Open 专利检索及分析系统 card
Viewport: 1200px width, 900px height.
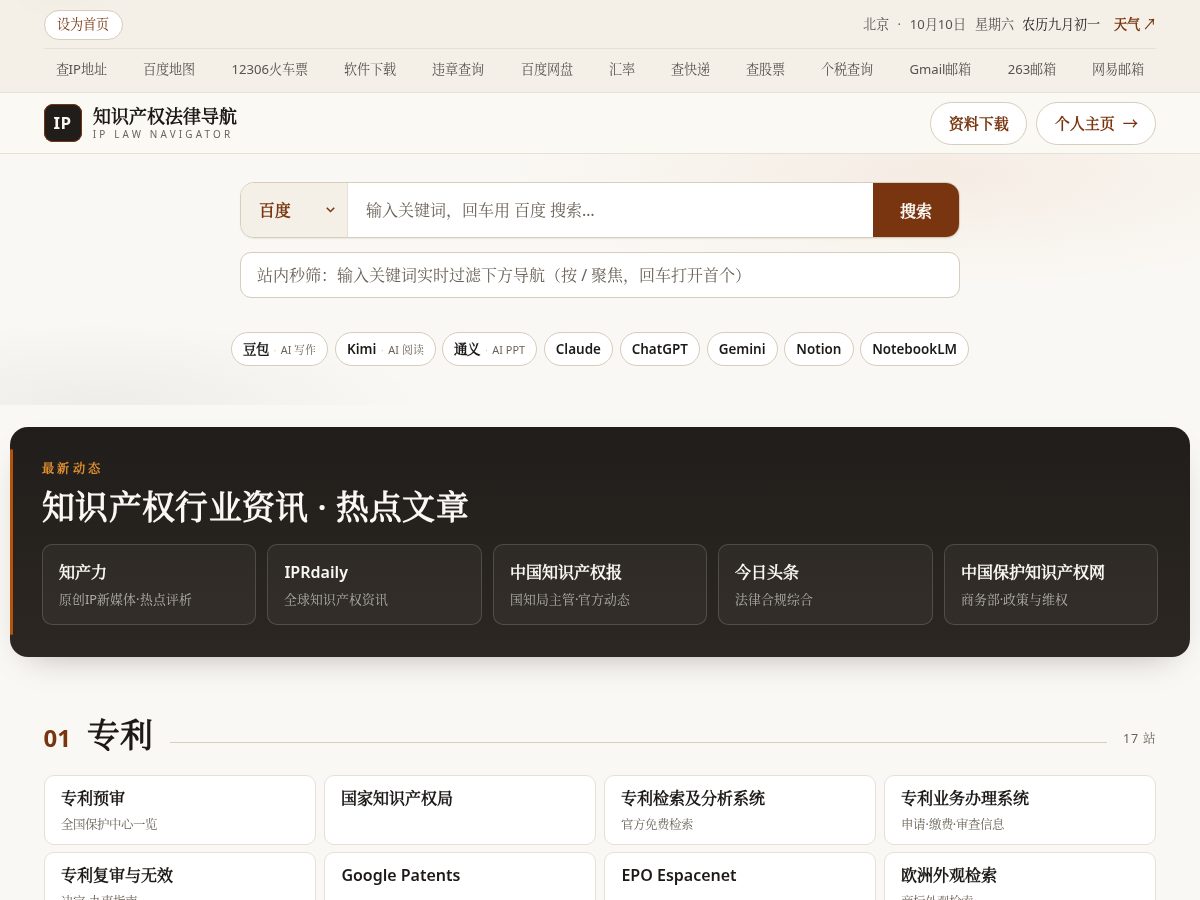[740, 810]
